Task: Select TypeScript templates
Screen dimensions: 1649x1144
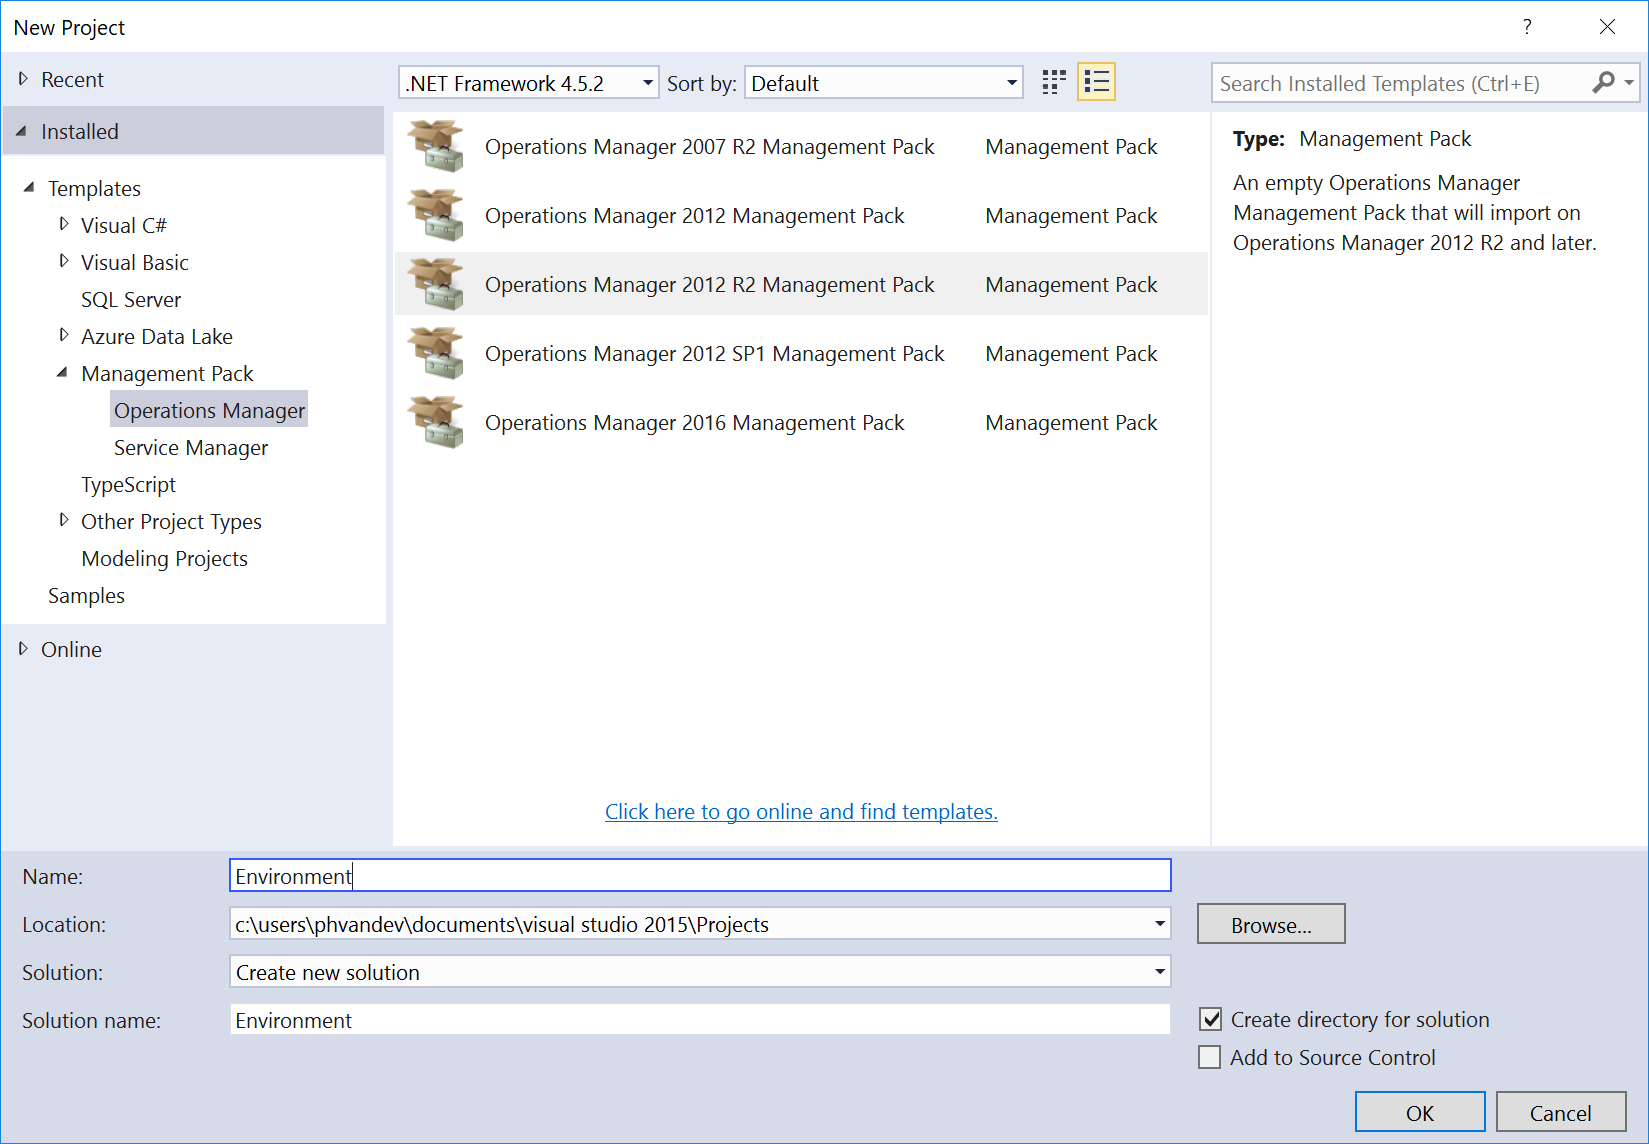Action: pyautogui.click(x=128, y=484)
